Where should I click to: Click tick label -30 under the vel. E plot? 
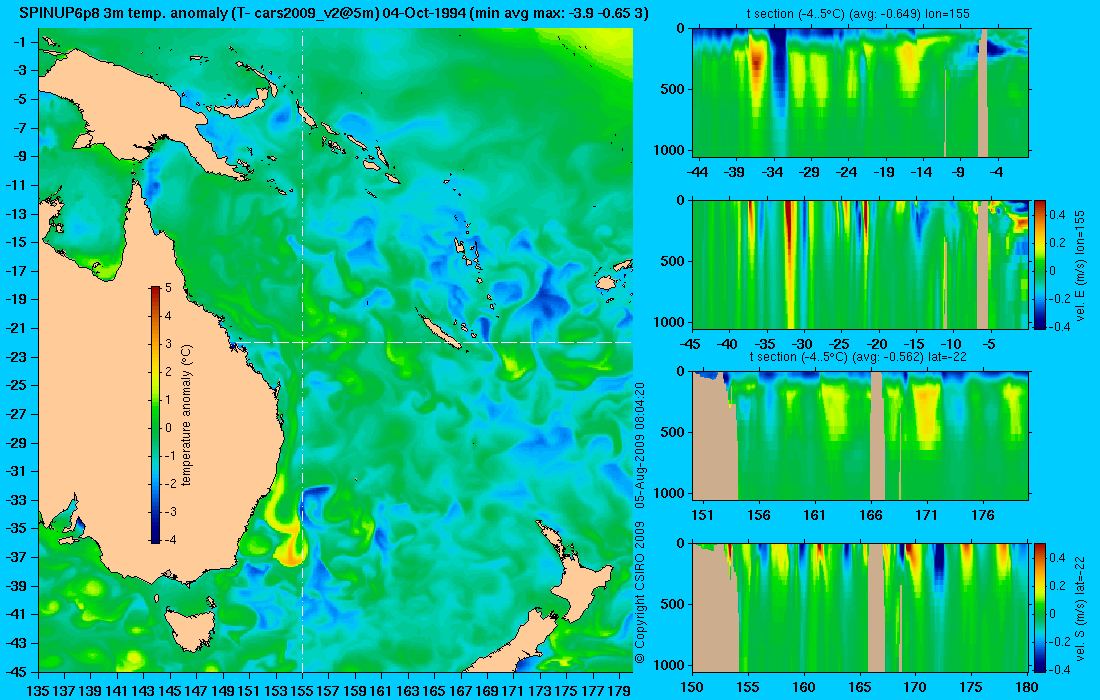[x=802, y=344]
